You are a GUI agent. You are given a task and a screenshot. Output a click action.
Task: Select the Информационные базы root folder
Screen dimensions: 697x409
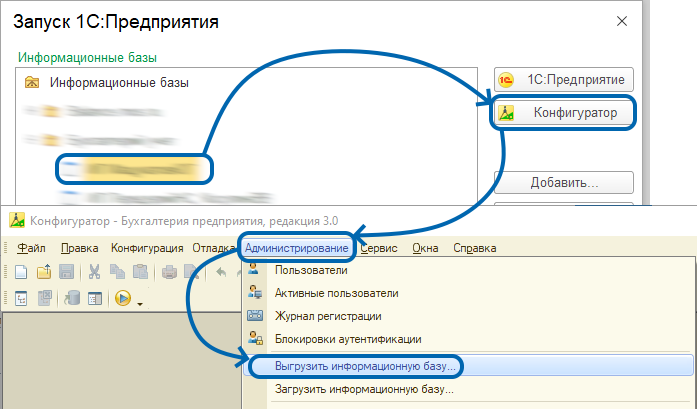point(107,83)
